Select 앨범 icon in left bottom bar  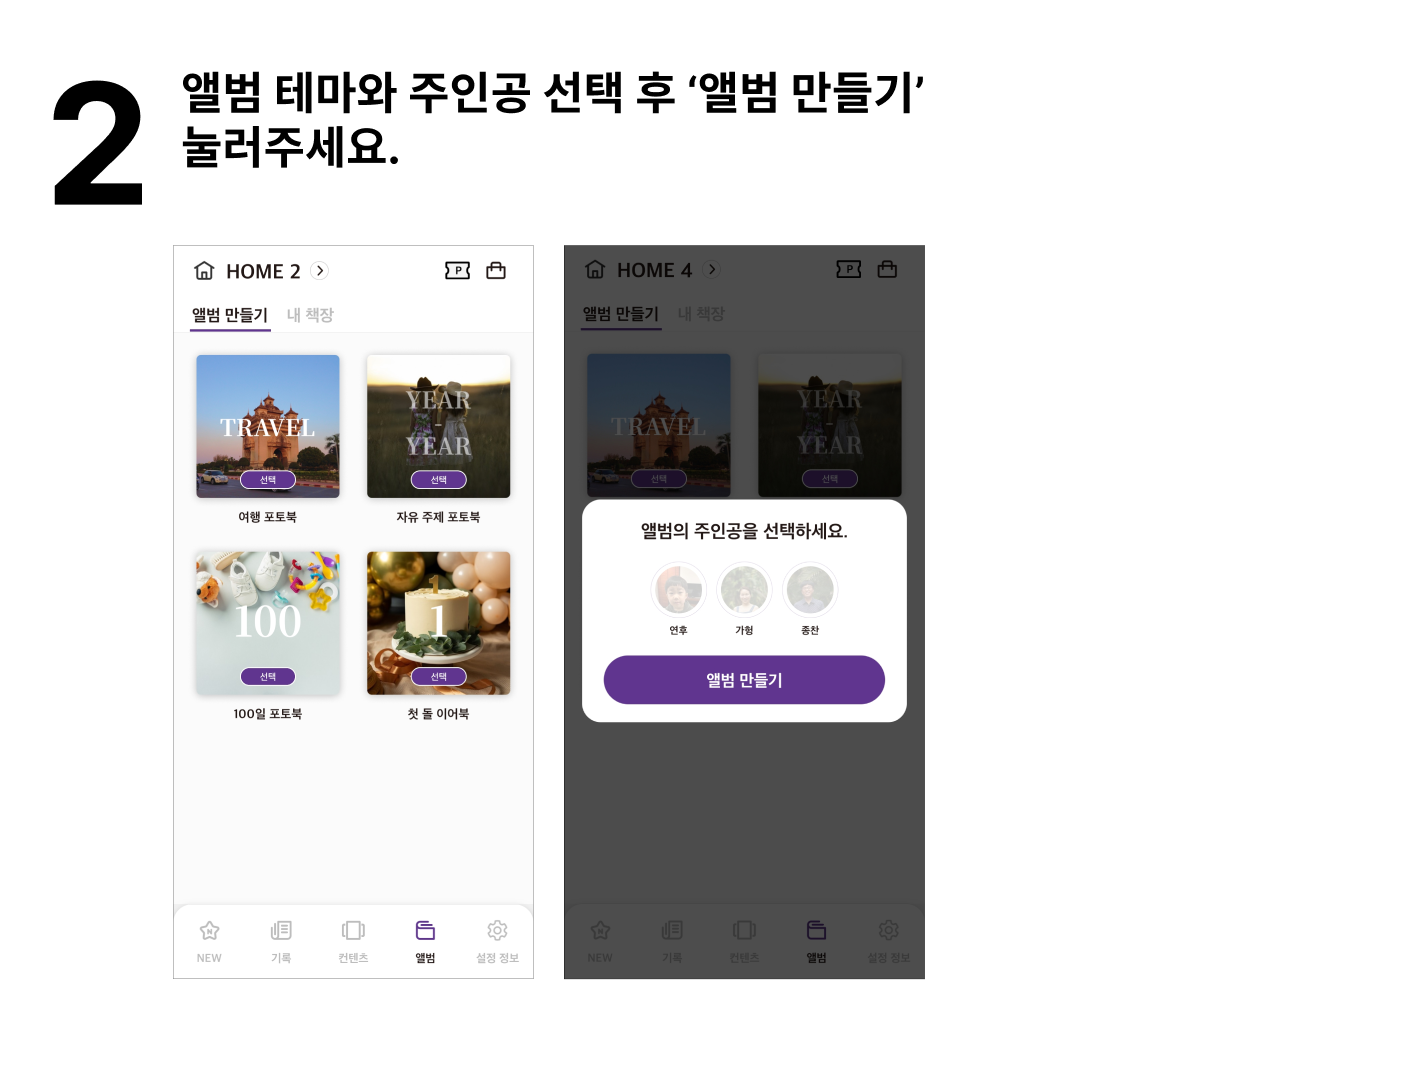coord(425,931)
